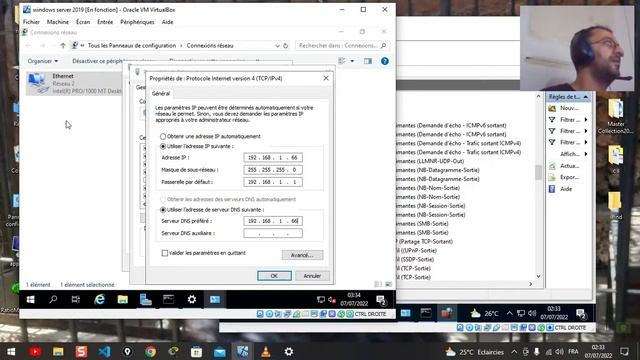
Task: Click the Serveur DNS auxiliaire field
Action: tap(273, 233)
